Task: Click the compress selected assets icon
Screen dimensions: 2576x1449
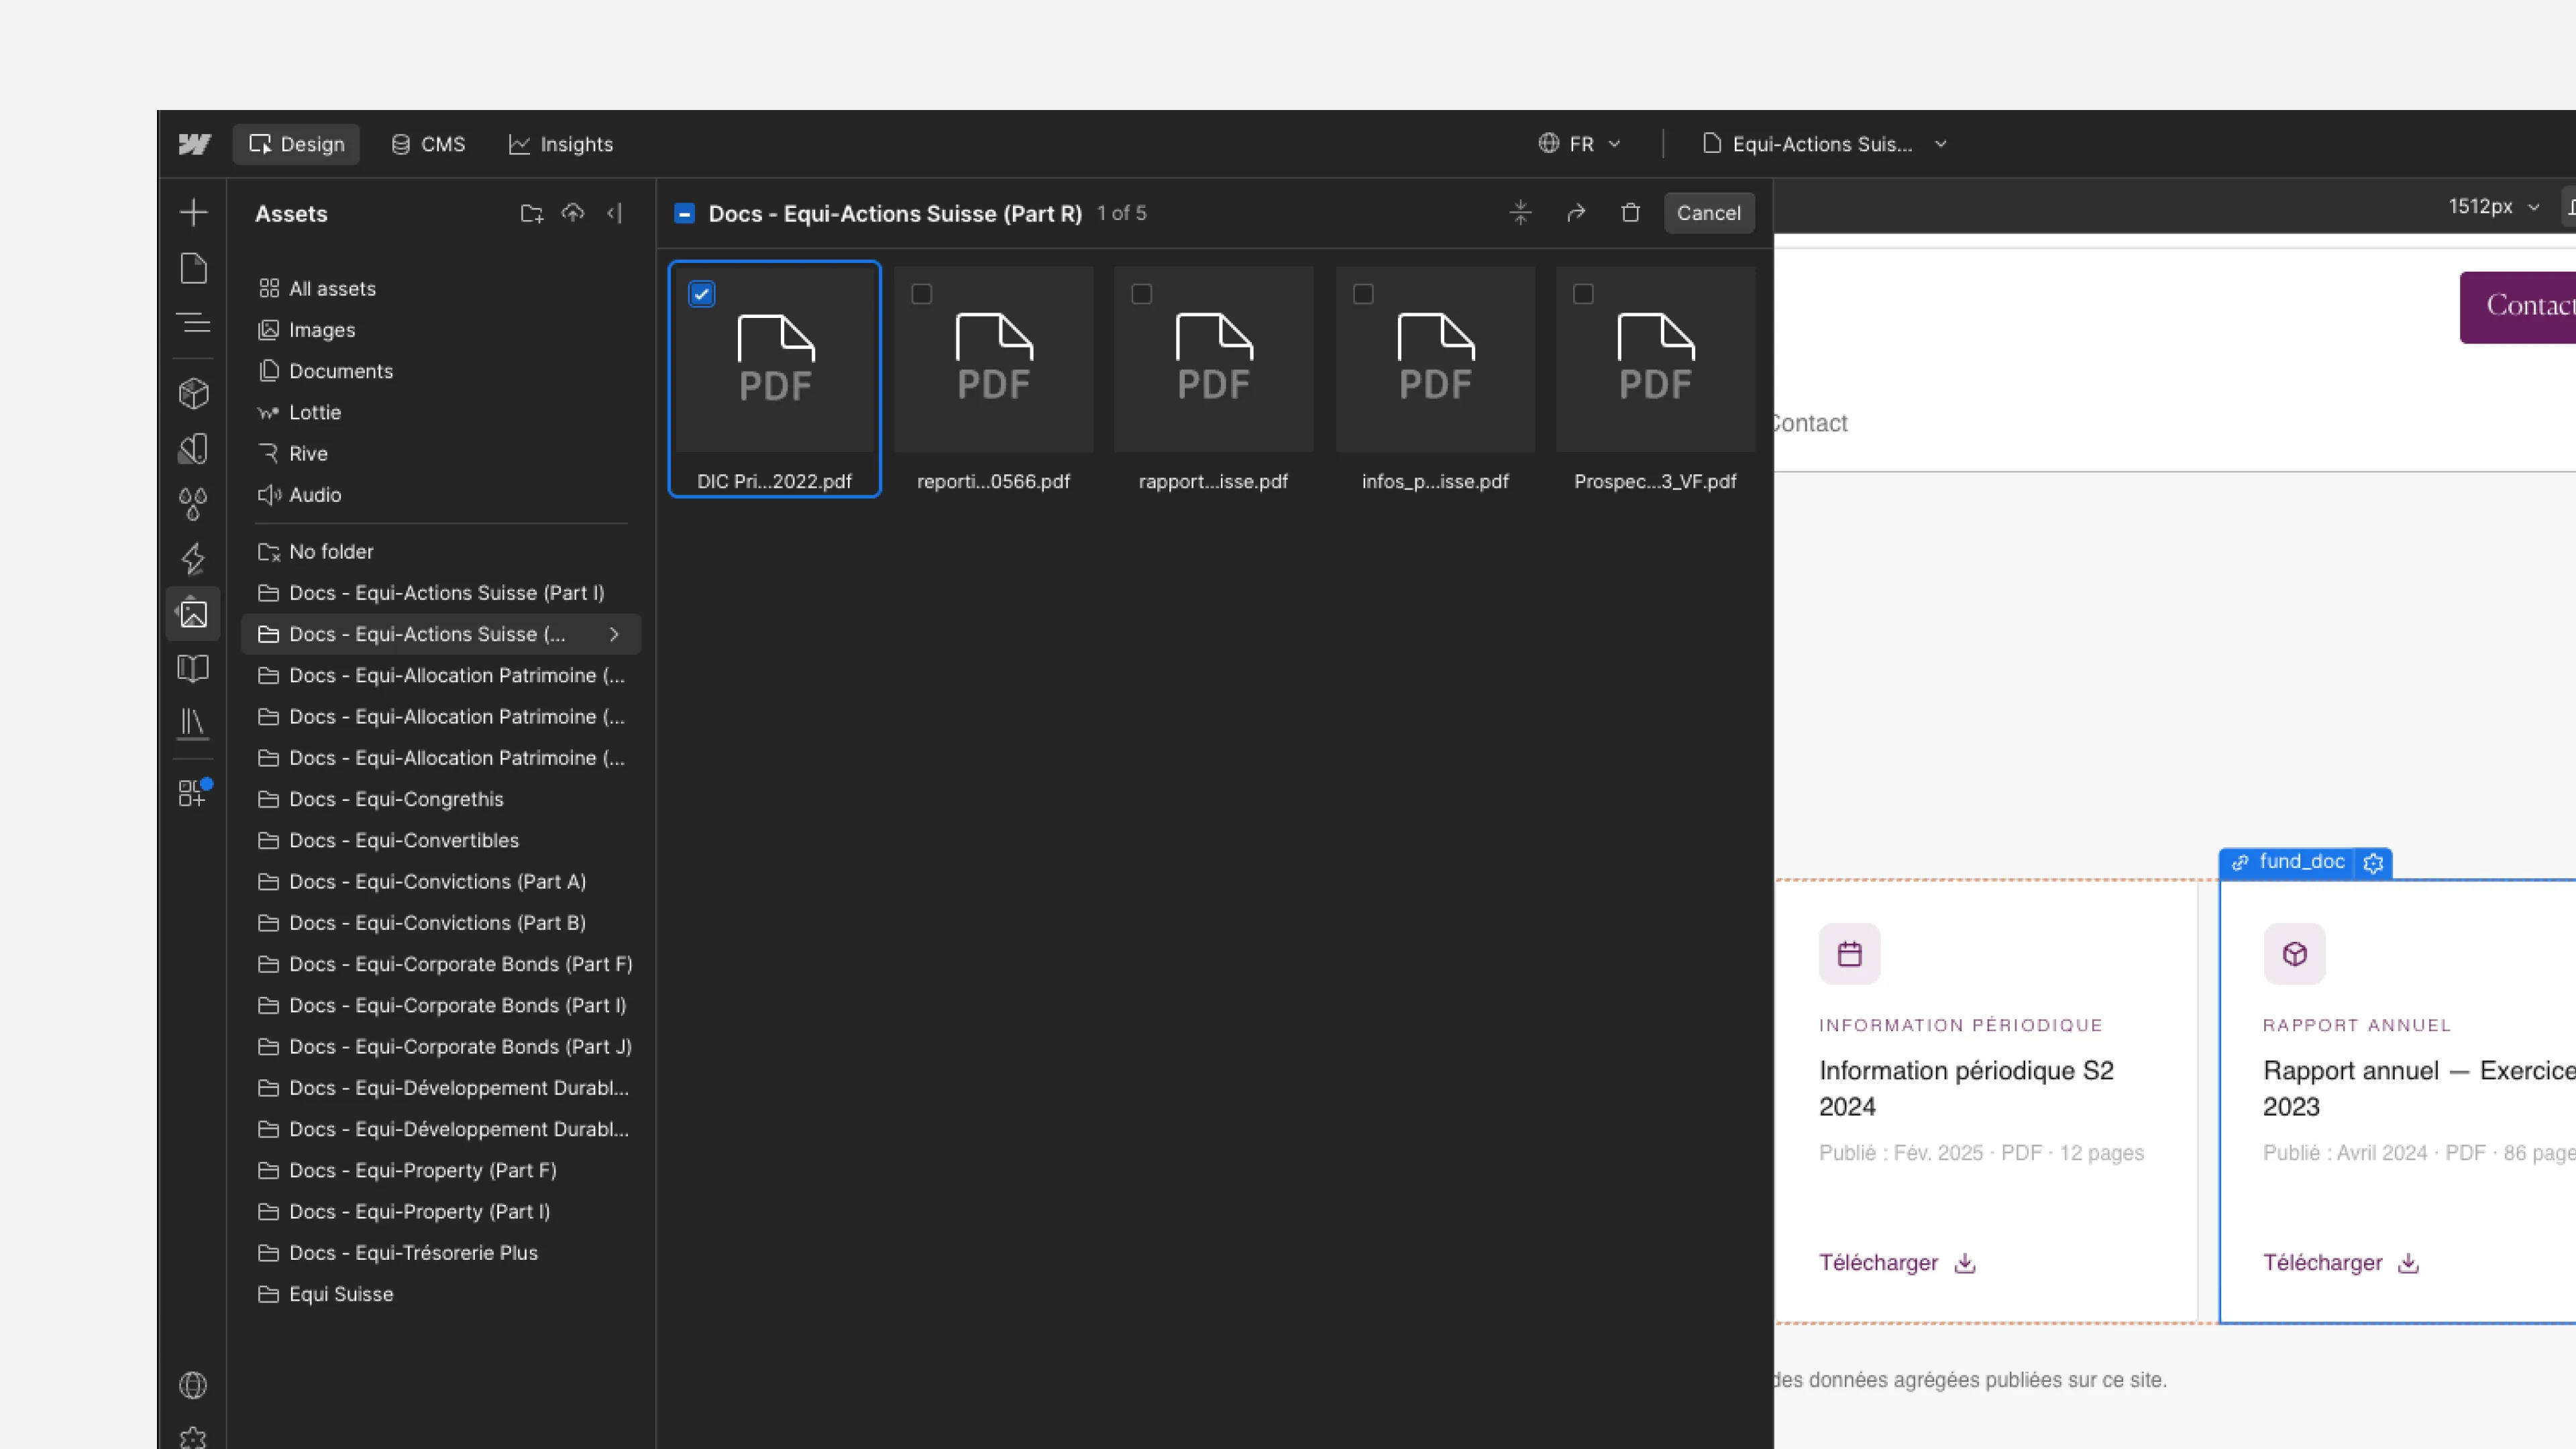Action: 1520,213
